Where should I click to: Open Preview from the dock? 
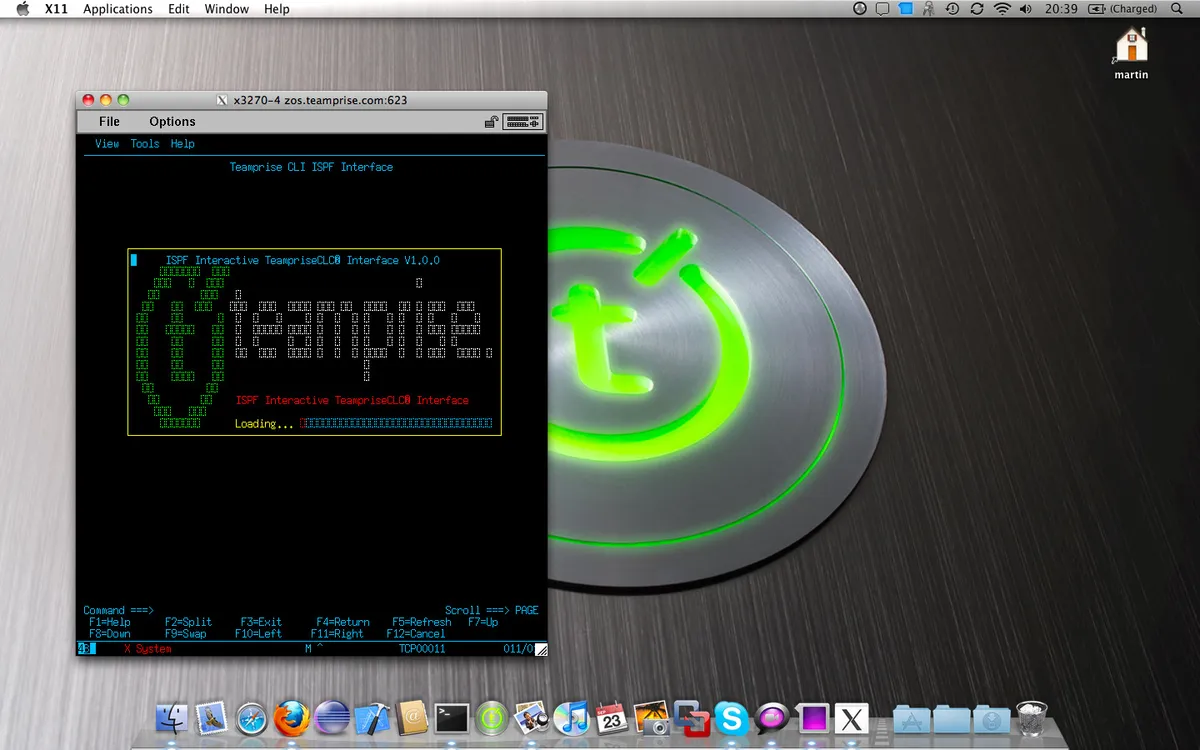point(531,717)
